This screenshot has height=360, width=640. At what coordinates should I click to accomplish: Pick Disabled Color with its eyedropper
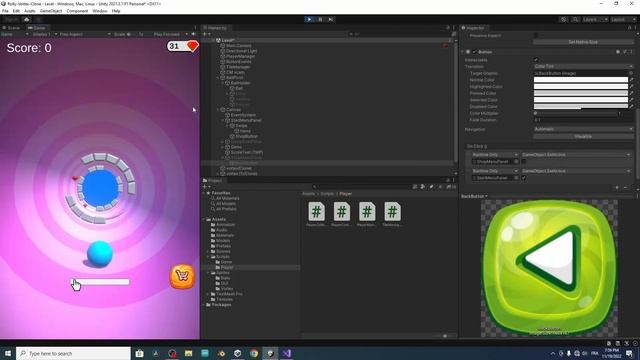click(x=631, y=107)
